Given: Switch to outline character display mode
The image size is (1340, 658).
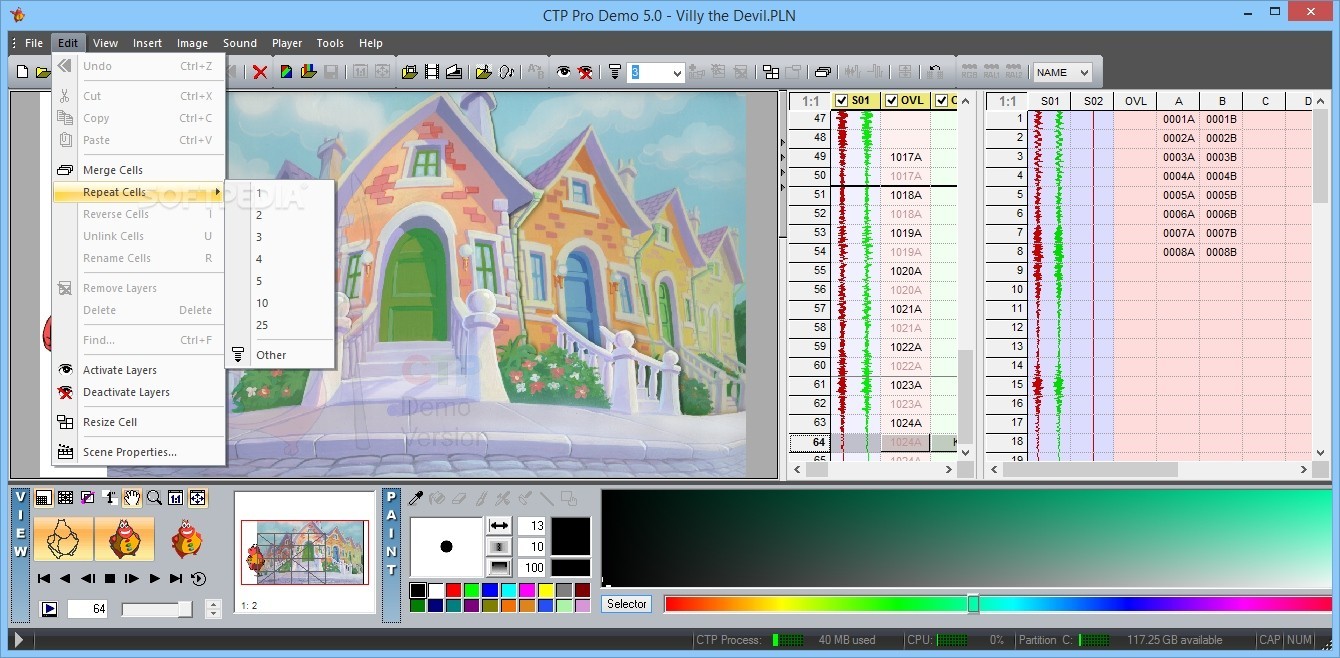Looking at the screenshot, I should click(x=63, y=538).
